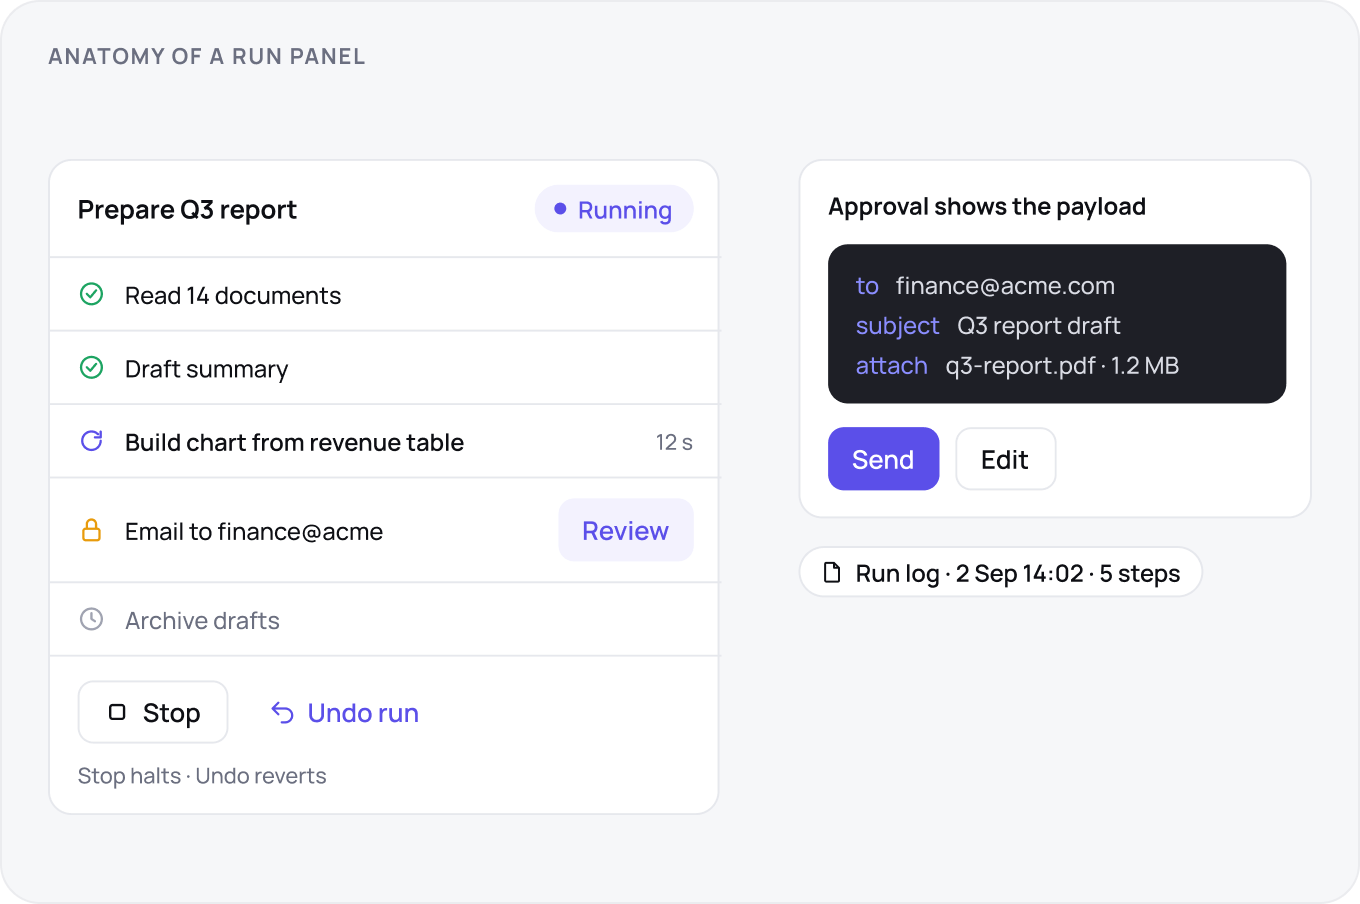Click 'Q3 report draft' subject value
Image resolution: width=1360 pixels, height=904 pixels.
point(1038,326)
